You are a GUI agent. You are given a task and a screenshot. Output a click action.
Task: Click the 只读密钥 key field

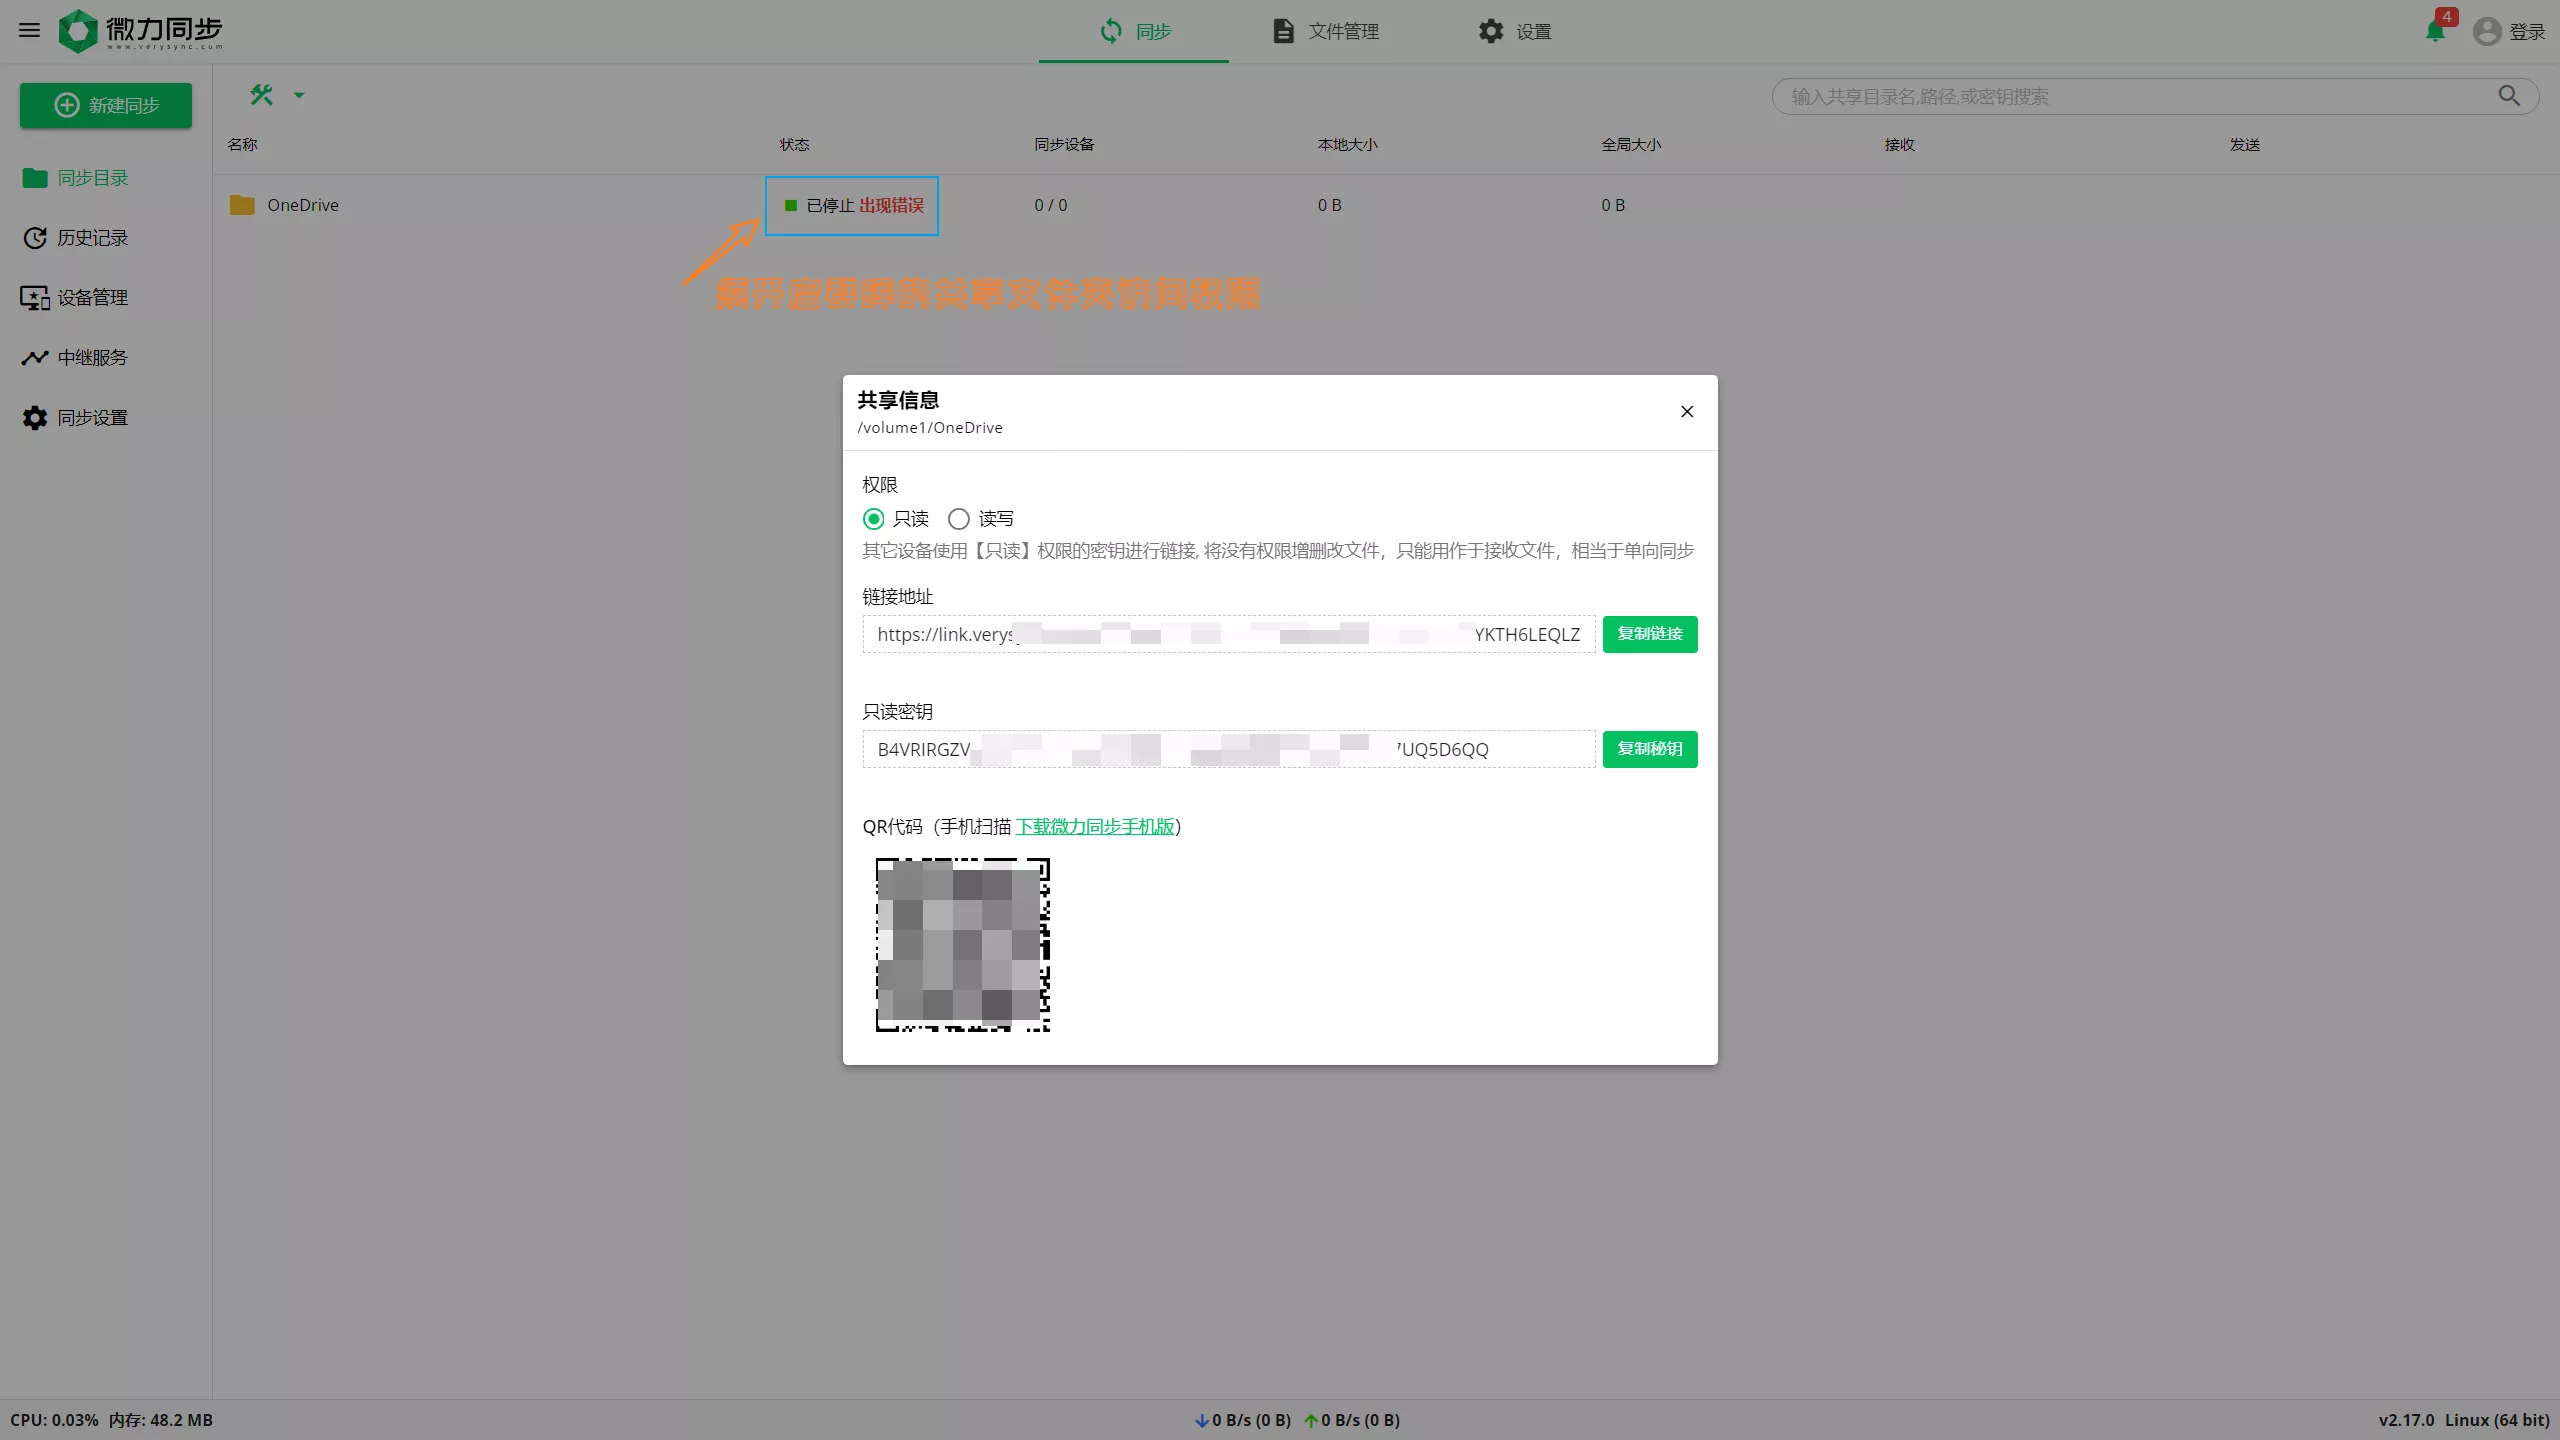click(x=1229, y=749)
